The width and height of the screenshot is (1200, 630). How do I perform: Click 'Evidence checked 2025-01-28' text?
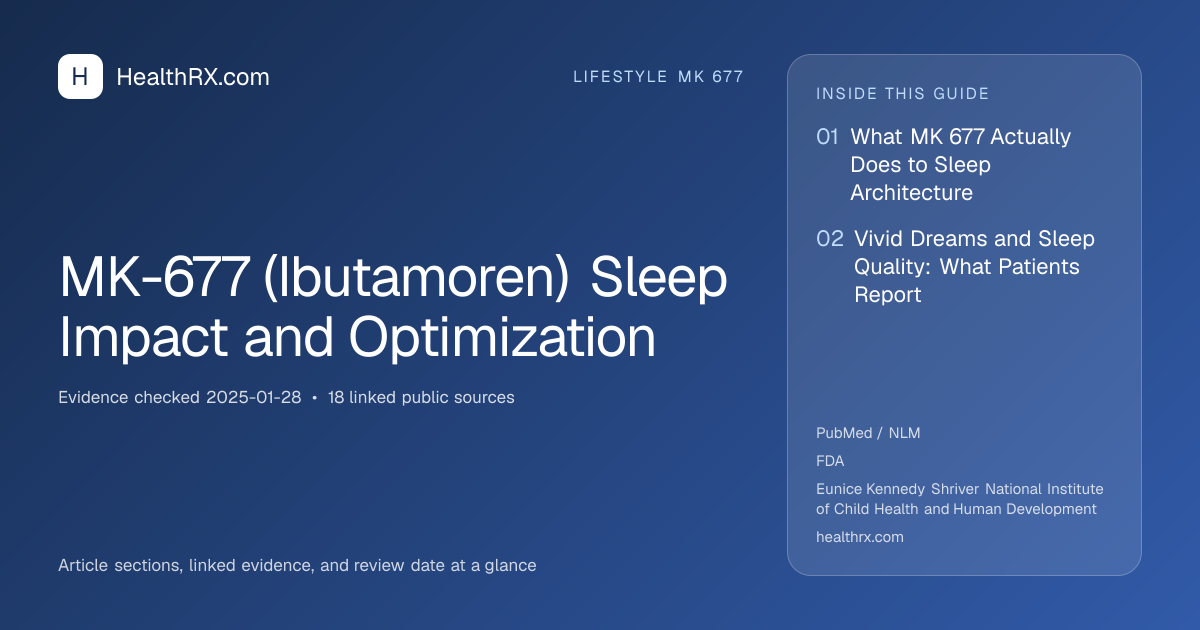(x=180, y=397)
